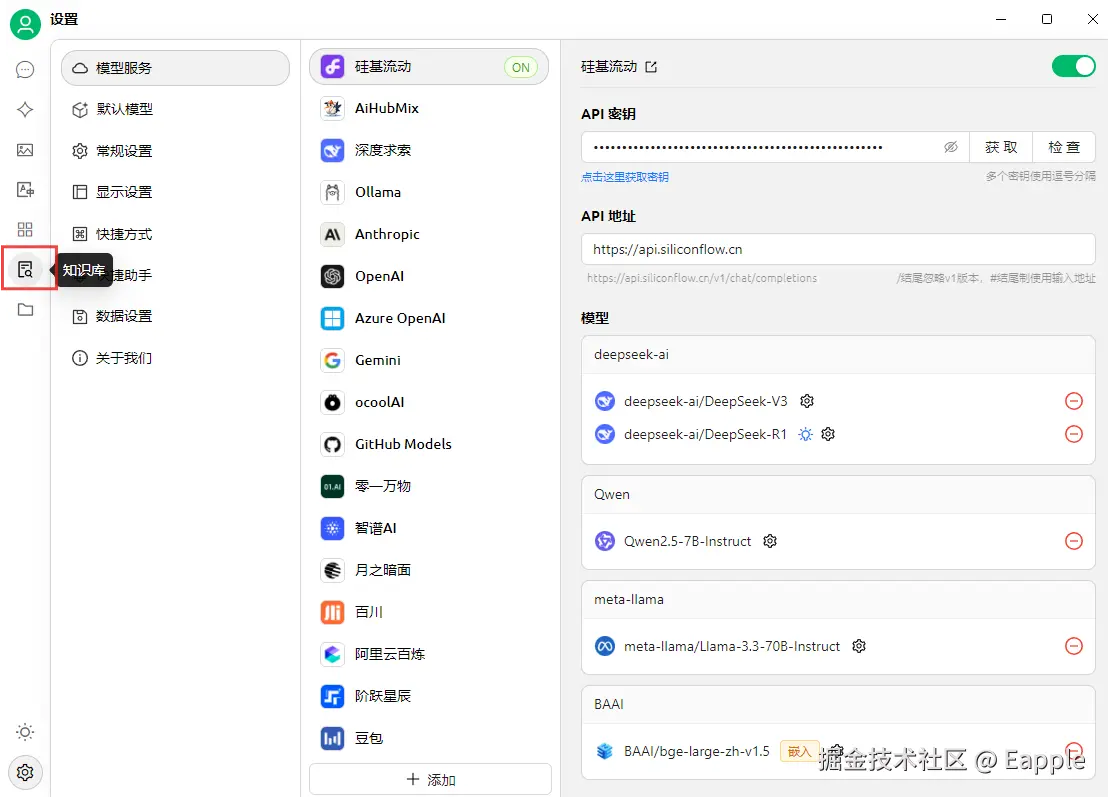
Task: Remove deepseek-ai/DeepSeek-R1 model
Action: click(1073, 434)
